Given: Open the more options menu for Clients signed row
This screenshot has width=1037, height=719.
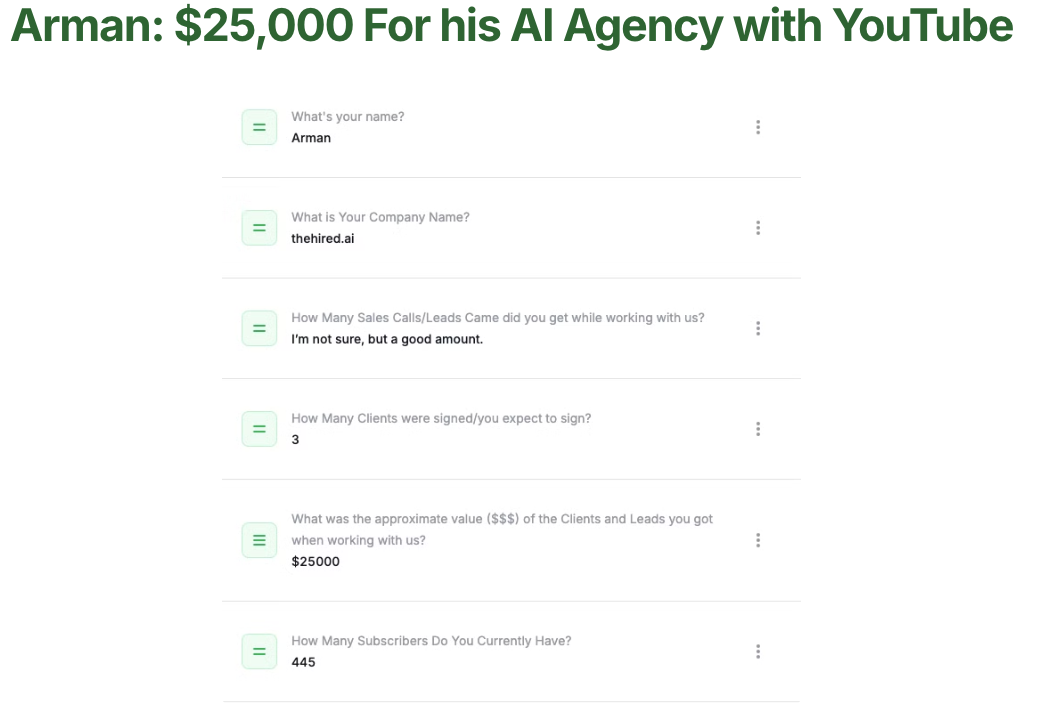Looking at the screenshot, I should pyautogui.click(x=758, y=429).
